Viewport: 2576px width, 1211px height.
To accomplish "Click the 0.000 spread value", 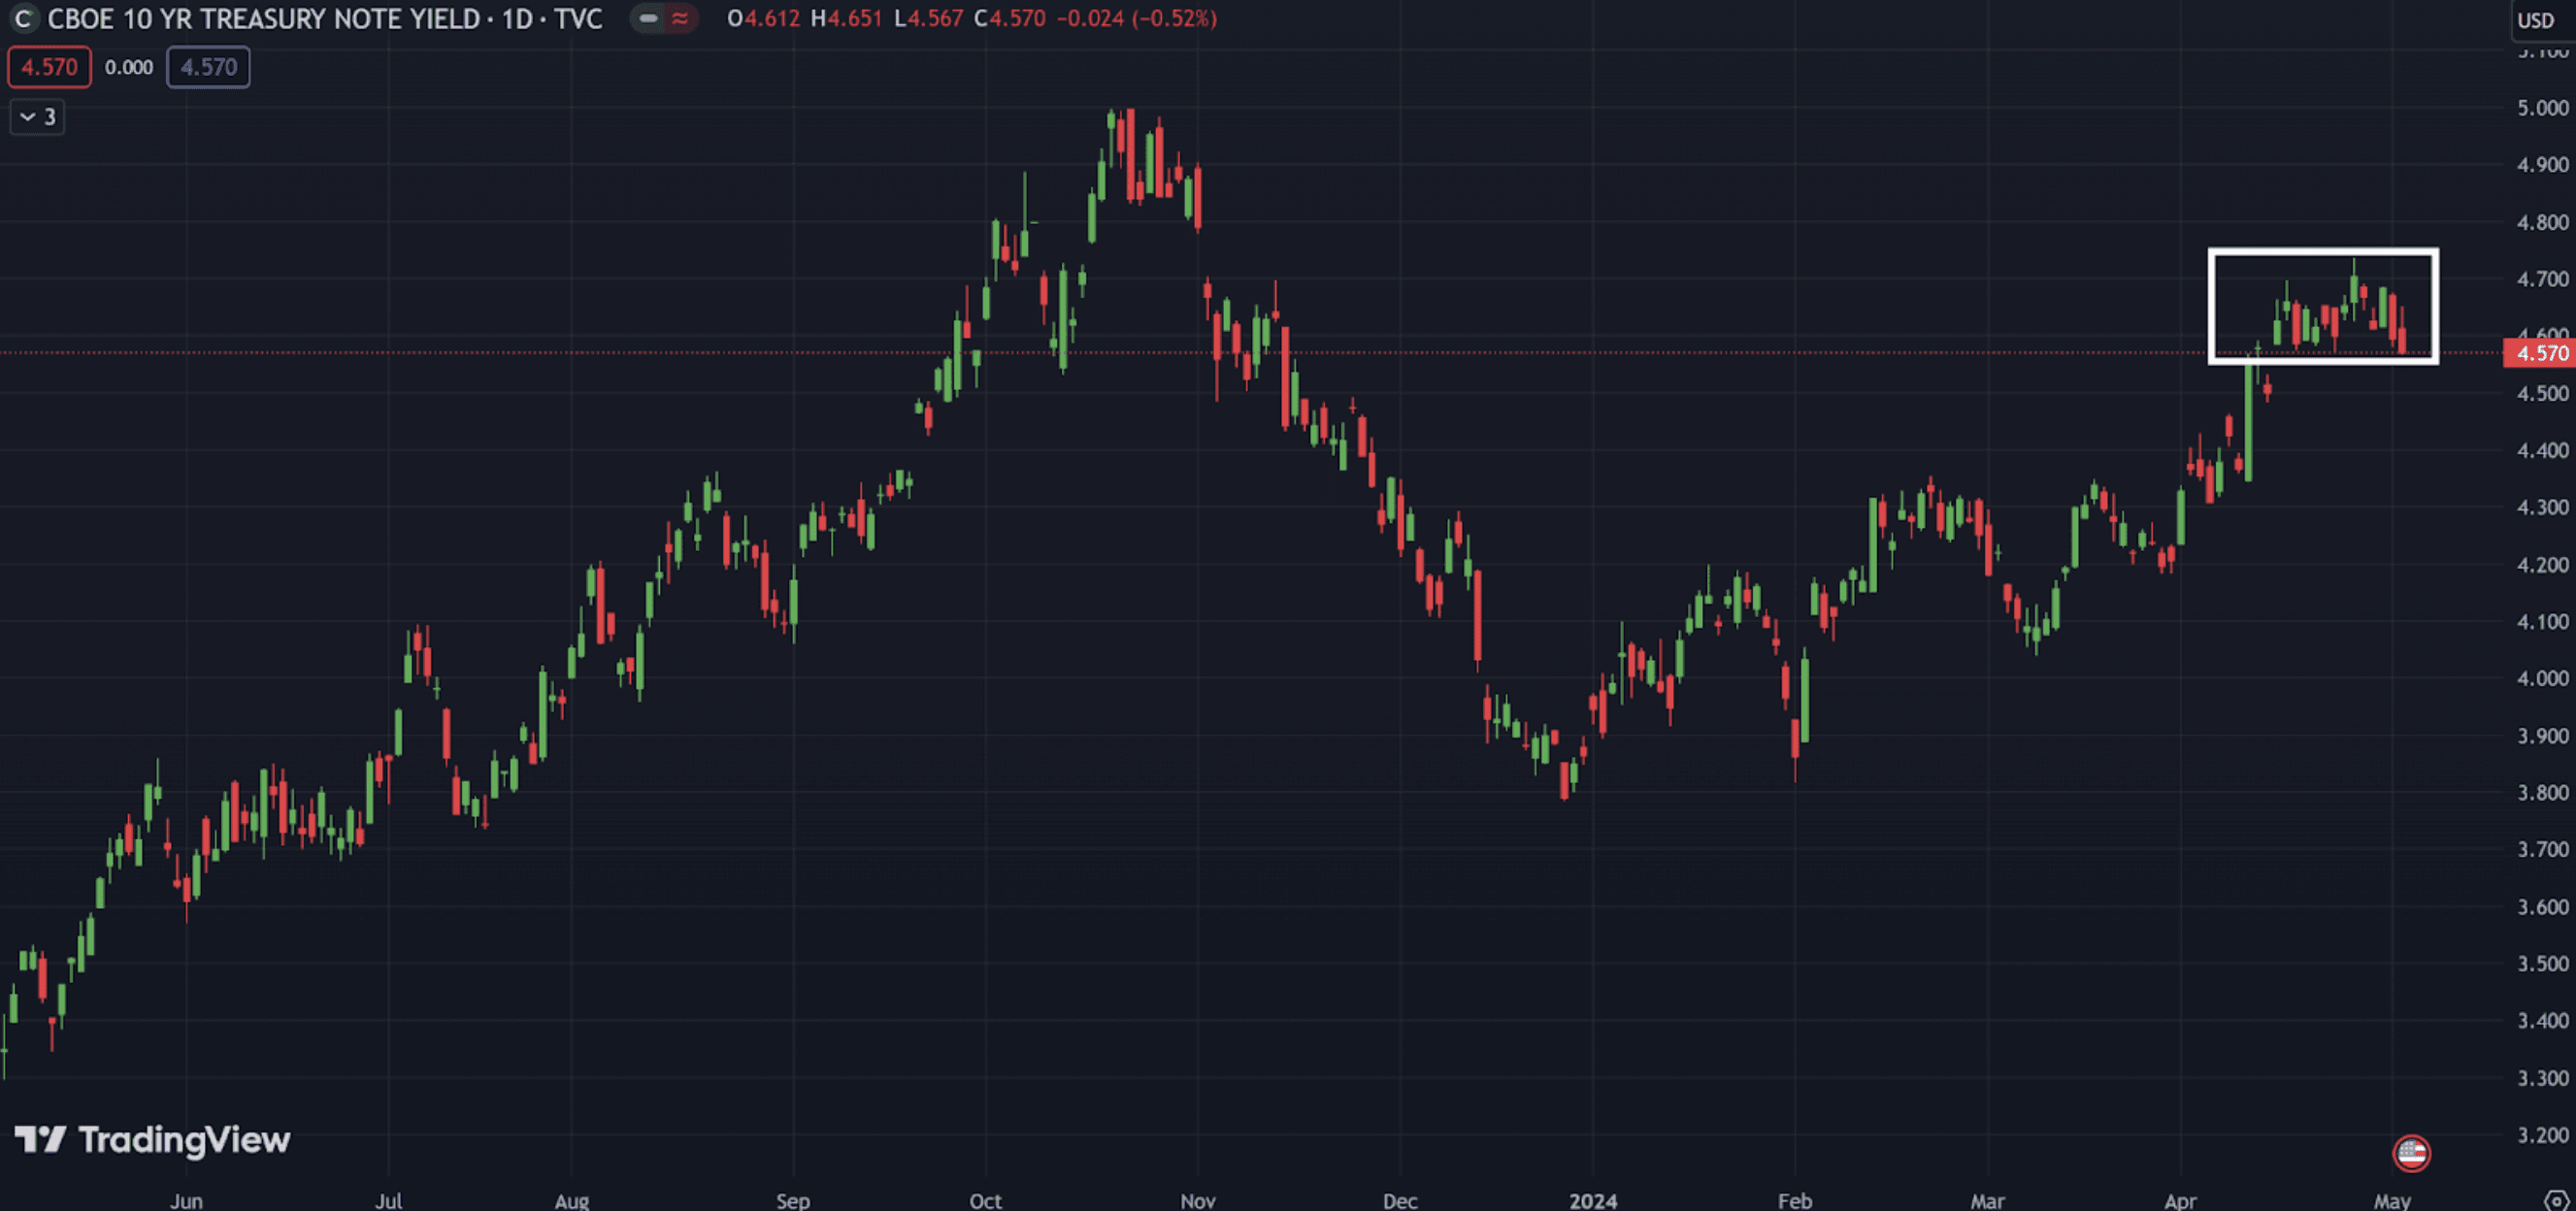I will tap(129, 67).
